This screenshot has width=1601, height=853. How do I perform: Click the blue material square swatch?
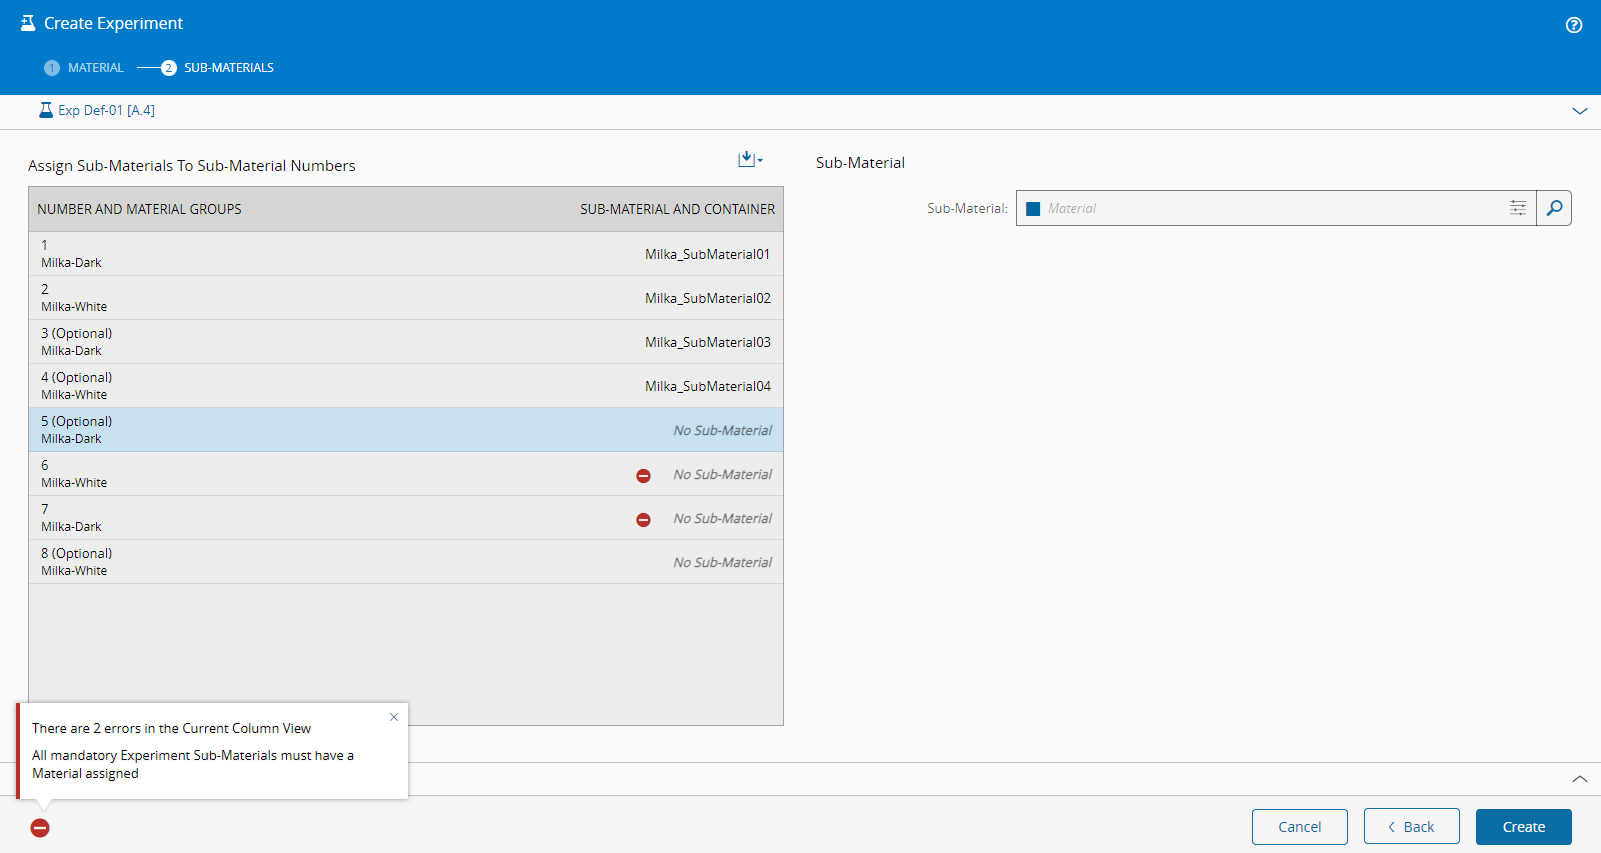pos(1033,209)
